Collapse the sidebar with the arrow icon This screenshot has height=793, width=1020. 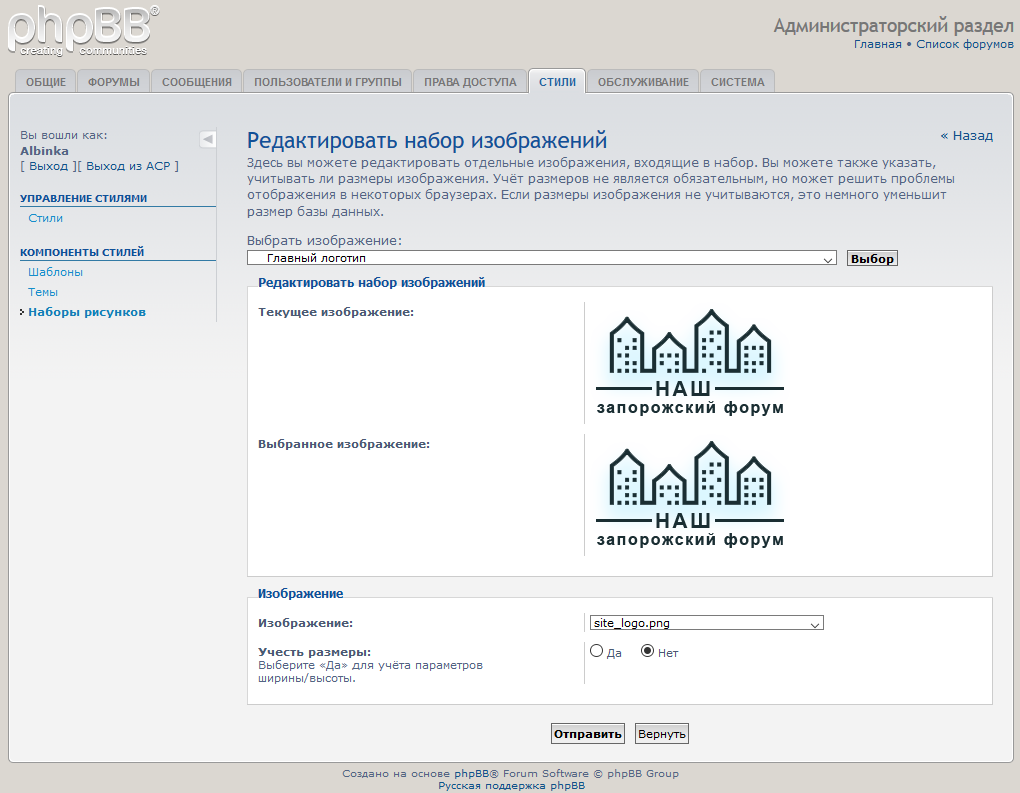pos(207,139)
